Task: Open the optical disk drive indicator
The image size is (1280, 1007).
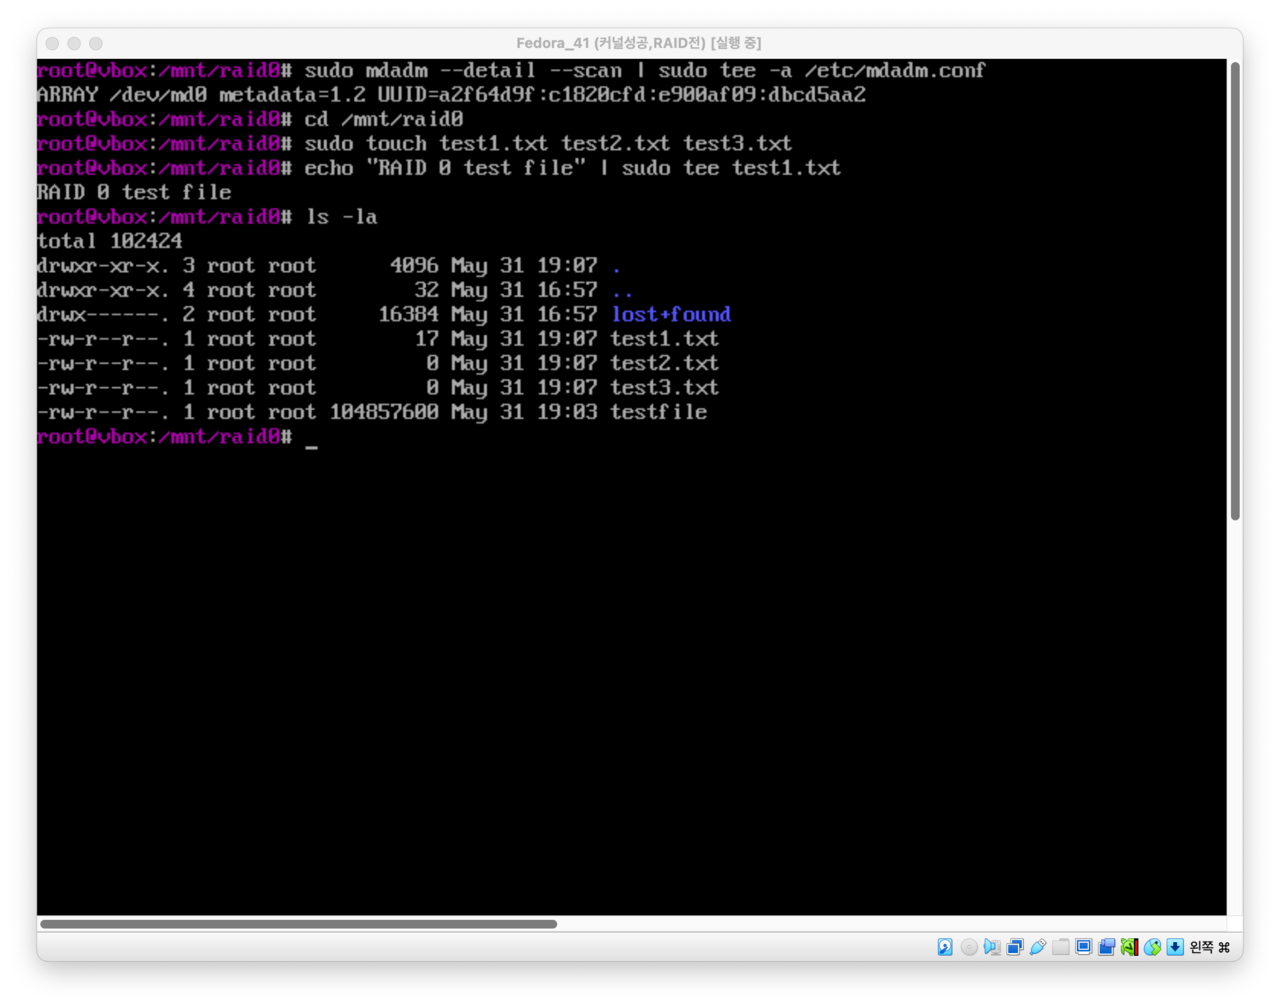Action: tap(969, 946)
